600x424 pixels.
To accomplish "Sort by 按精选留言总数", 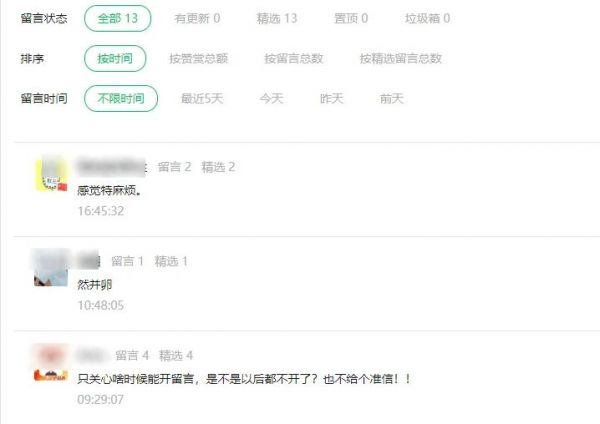I will (401, 59).
